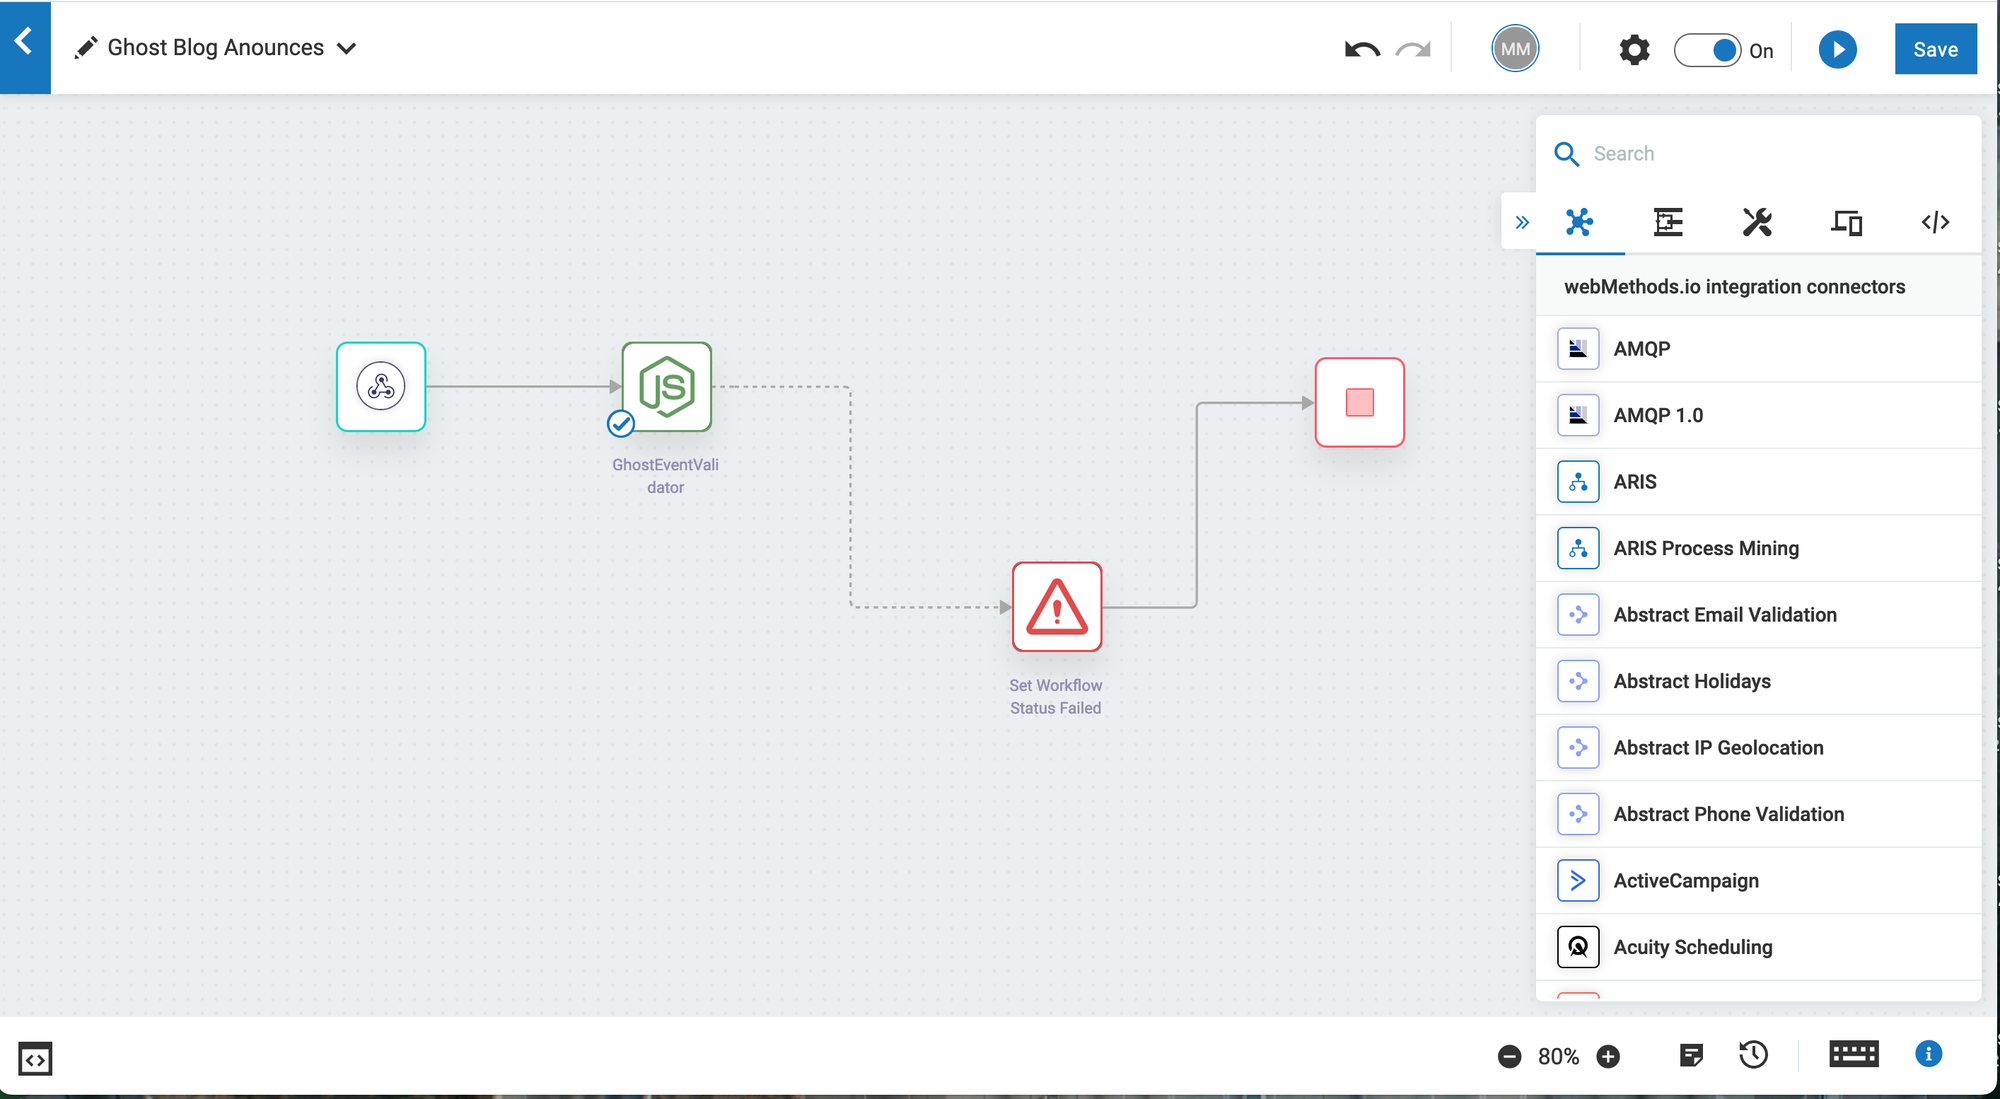Viewport: 2000px width, 1099px height.
Task: Open the workflow notes panel
Action: click(1692, 1055)
